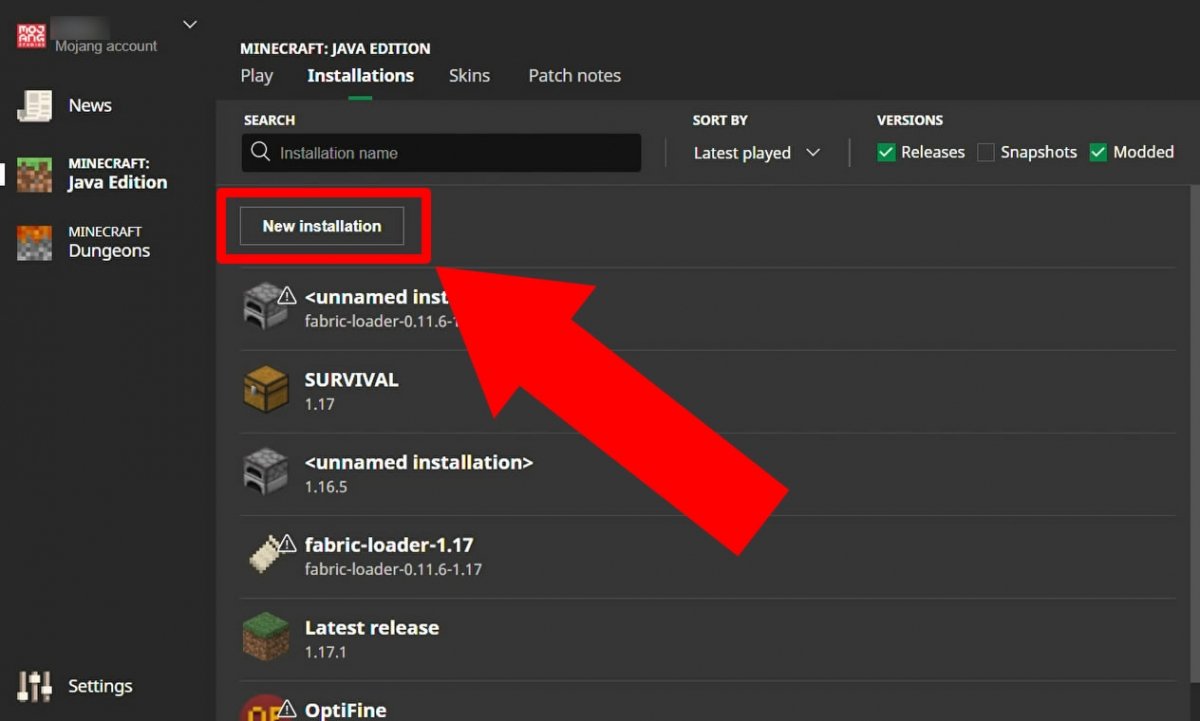The height and width of the screenshot is (721, 1200).
Task: Click the 1.16.5 unnamed installation furnace icon
Action: pos(265,472)
